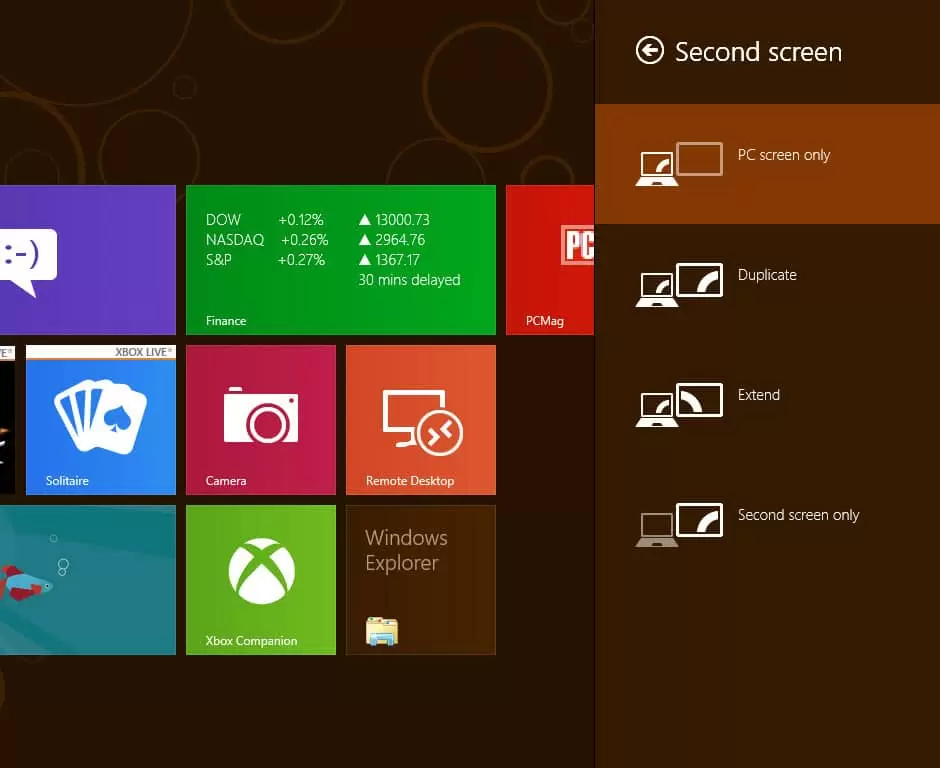The width and height of the screenshot is (940, 768).
Task: Go back using the Second screen arrow
Action: 649,50
